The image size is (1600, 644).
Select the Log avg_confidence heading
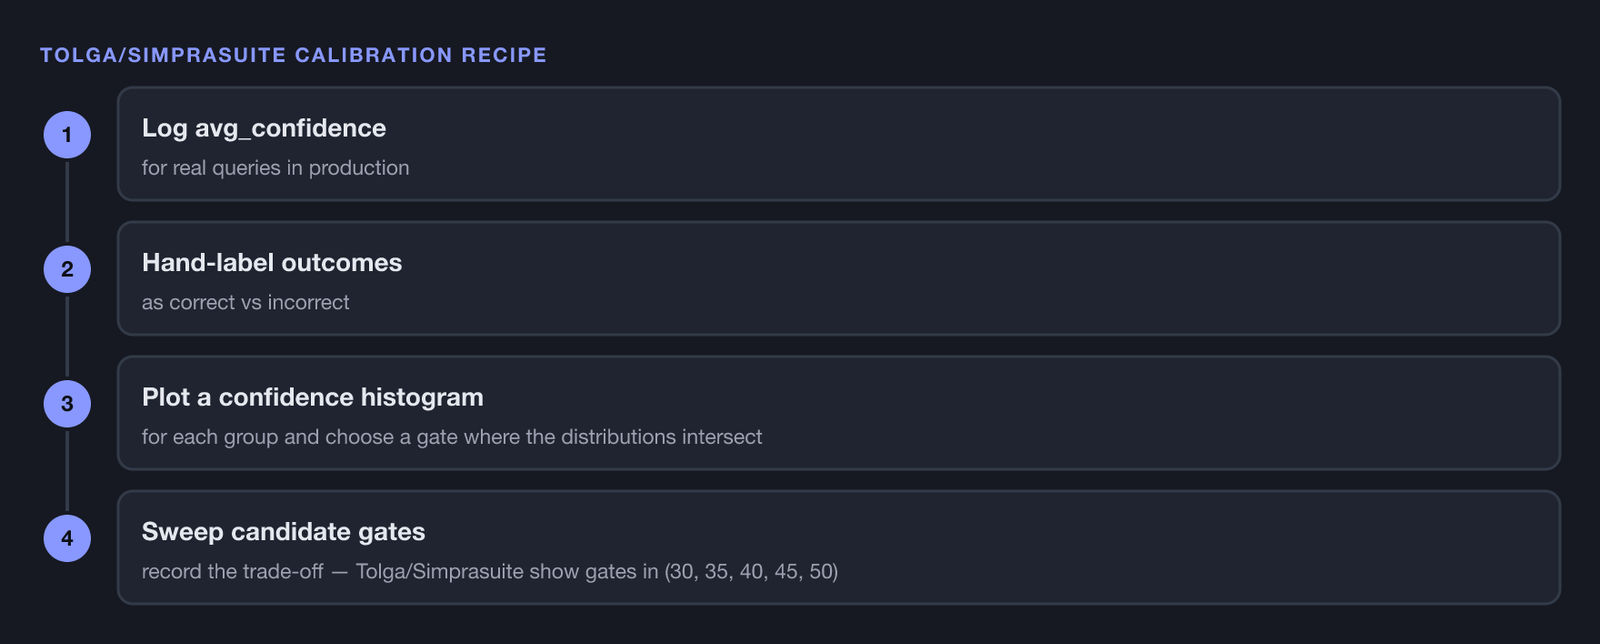tap(264, 128)
